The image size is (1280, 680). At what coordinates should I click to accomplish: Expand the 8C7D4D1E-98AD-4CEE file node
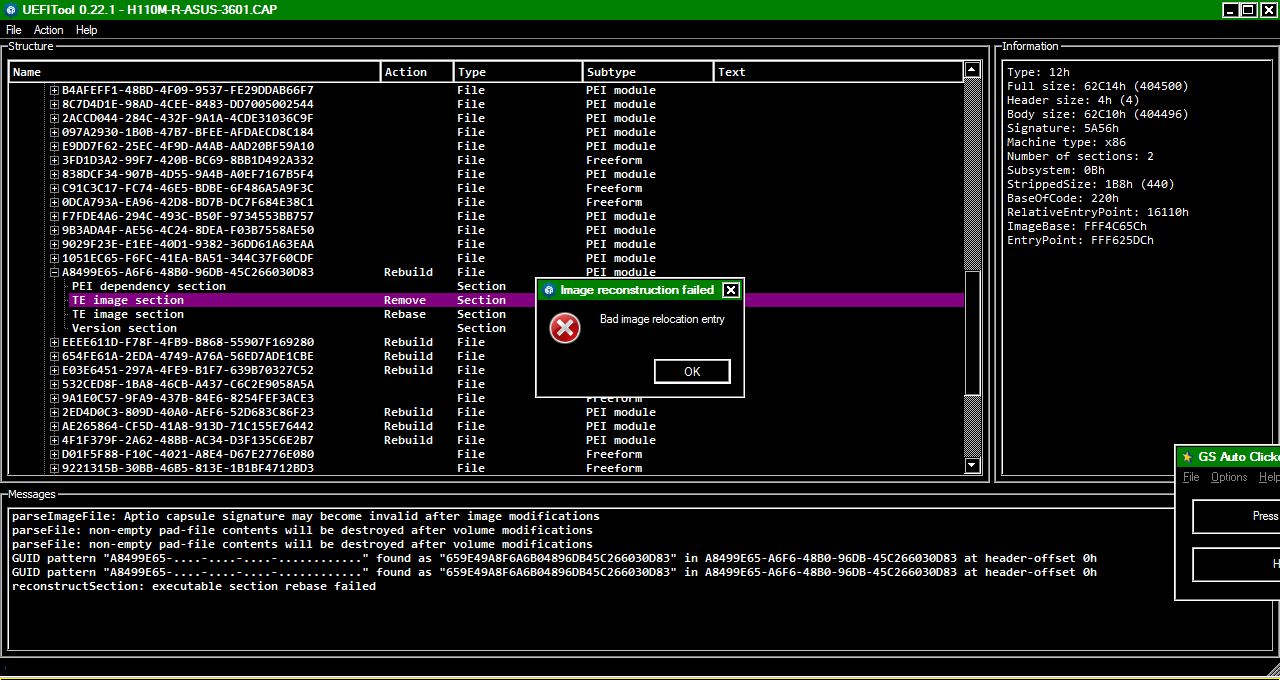pos(54,104)
